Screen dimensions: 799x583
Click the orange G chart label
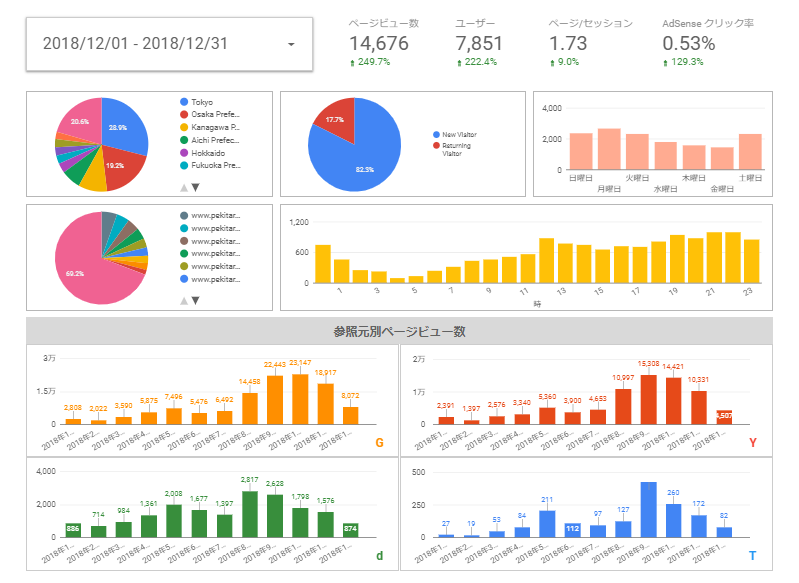click(x=379, y=442)
